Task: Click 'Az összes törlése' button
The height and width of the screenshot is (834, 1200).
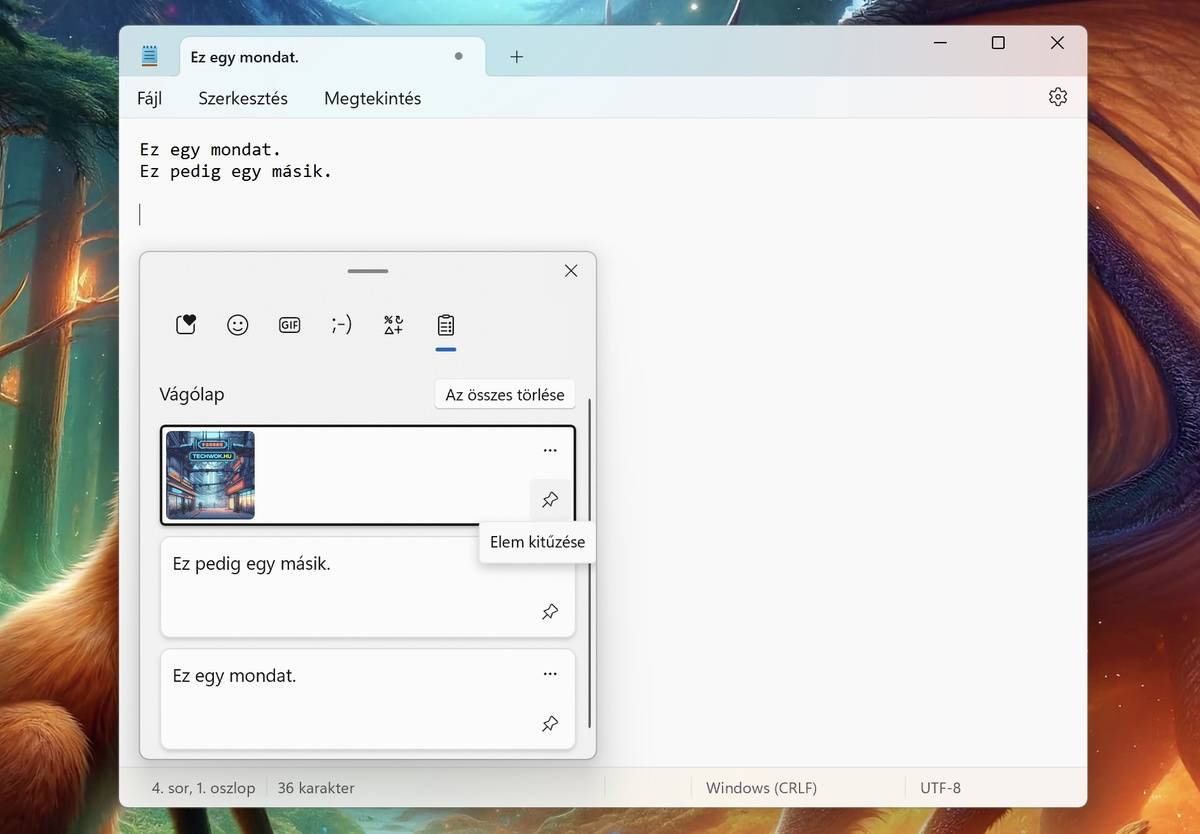Action: [505, 394]
